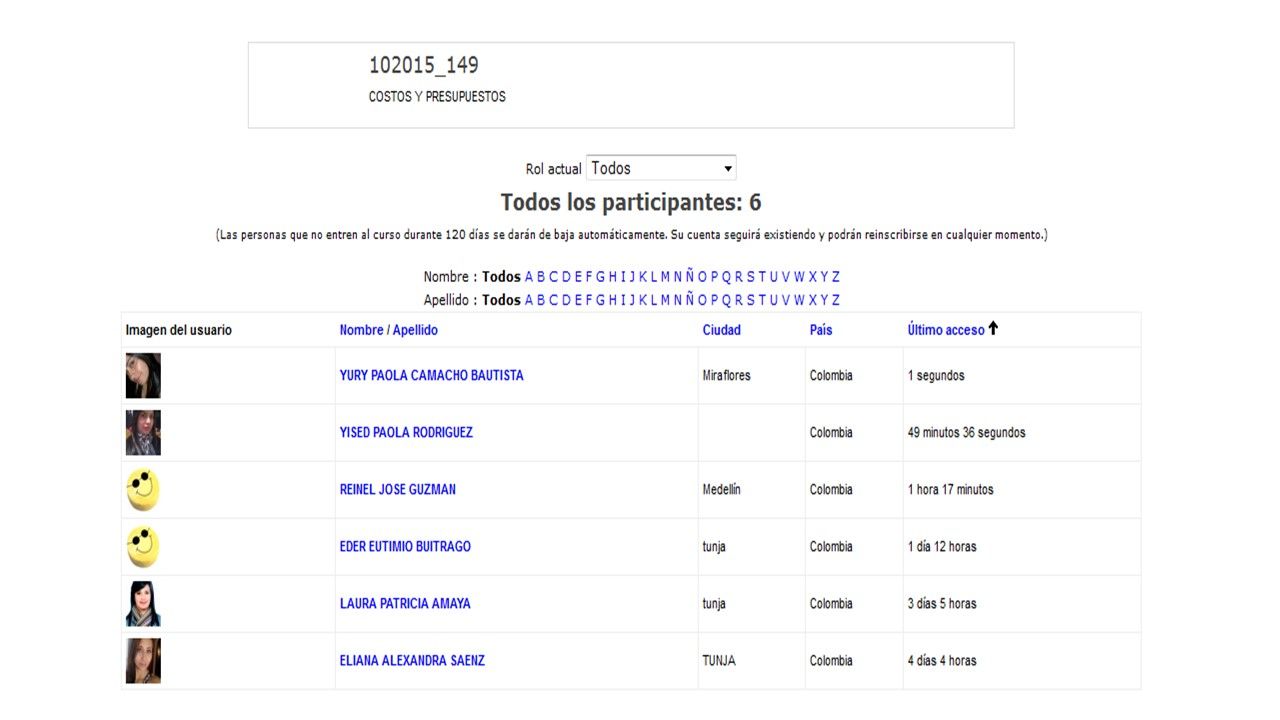Viewport: 1280px width, 720px height.
Task: Open YURY PAOLA CAMACHO BAUTISTA profile link
Action: click(x=431, y=375)
